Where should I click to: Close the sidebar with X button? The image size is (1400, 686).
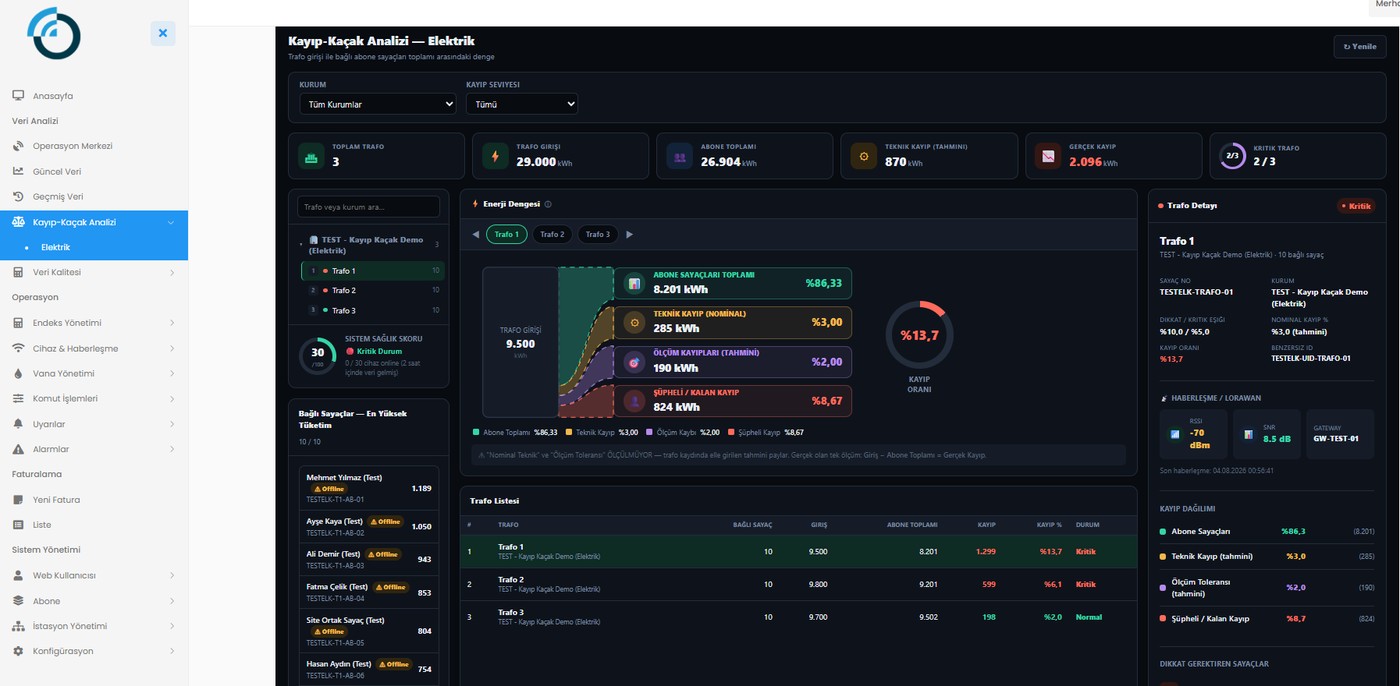pyautogui.click(x=163, y=33)
